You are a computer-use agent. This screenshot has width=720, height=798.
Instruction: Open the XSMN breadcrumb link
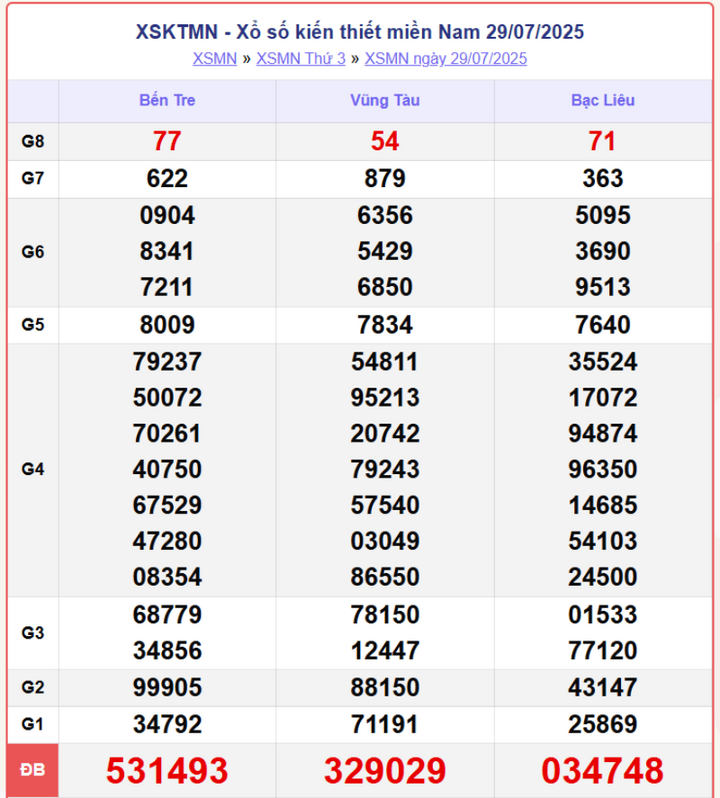(x=215, y=59)
